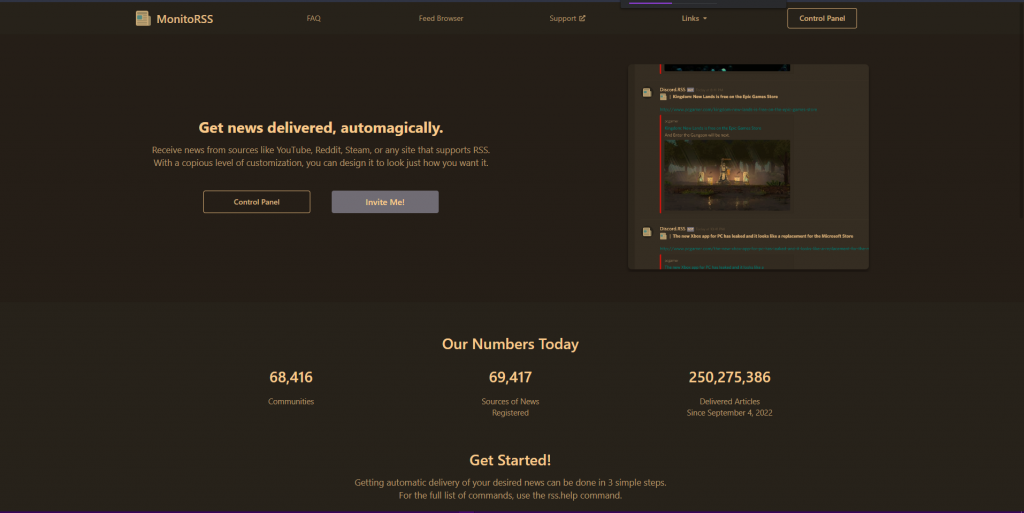Click the external-link icon beside Support
The height and width of the screenshot is (513, 1024).
point(583,18)
